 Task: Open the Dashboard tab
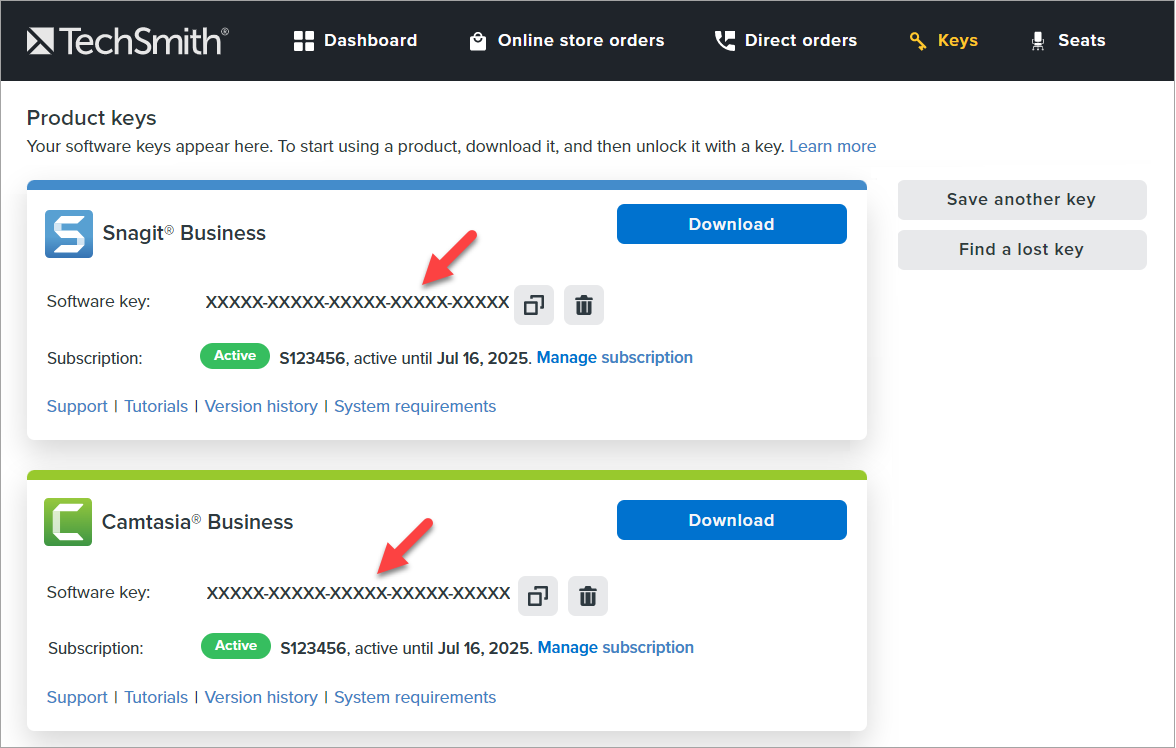355,41
